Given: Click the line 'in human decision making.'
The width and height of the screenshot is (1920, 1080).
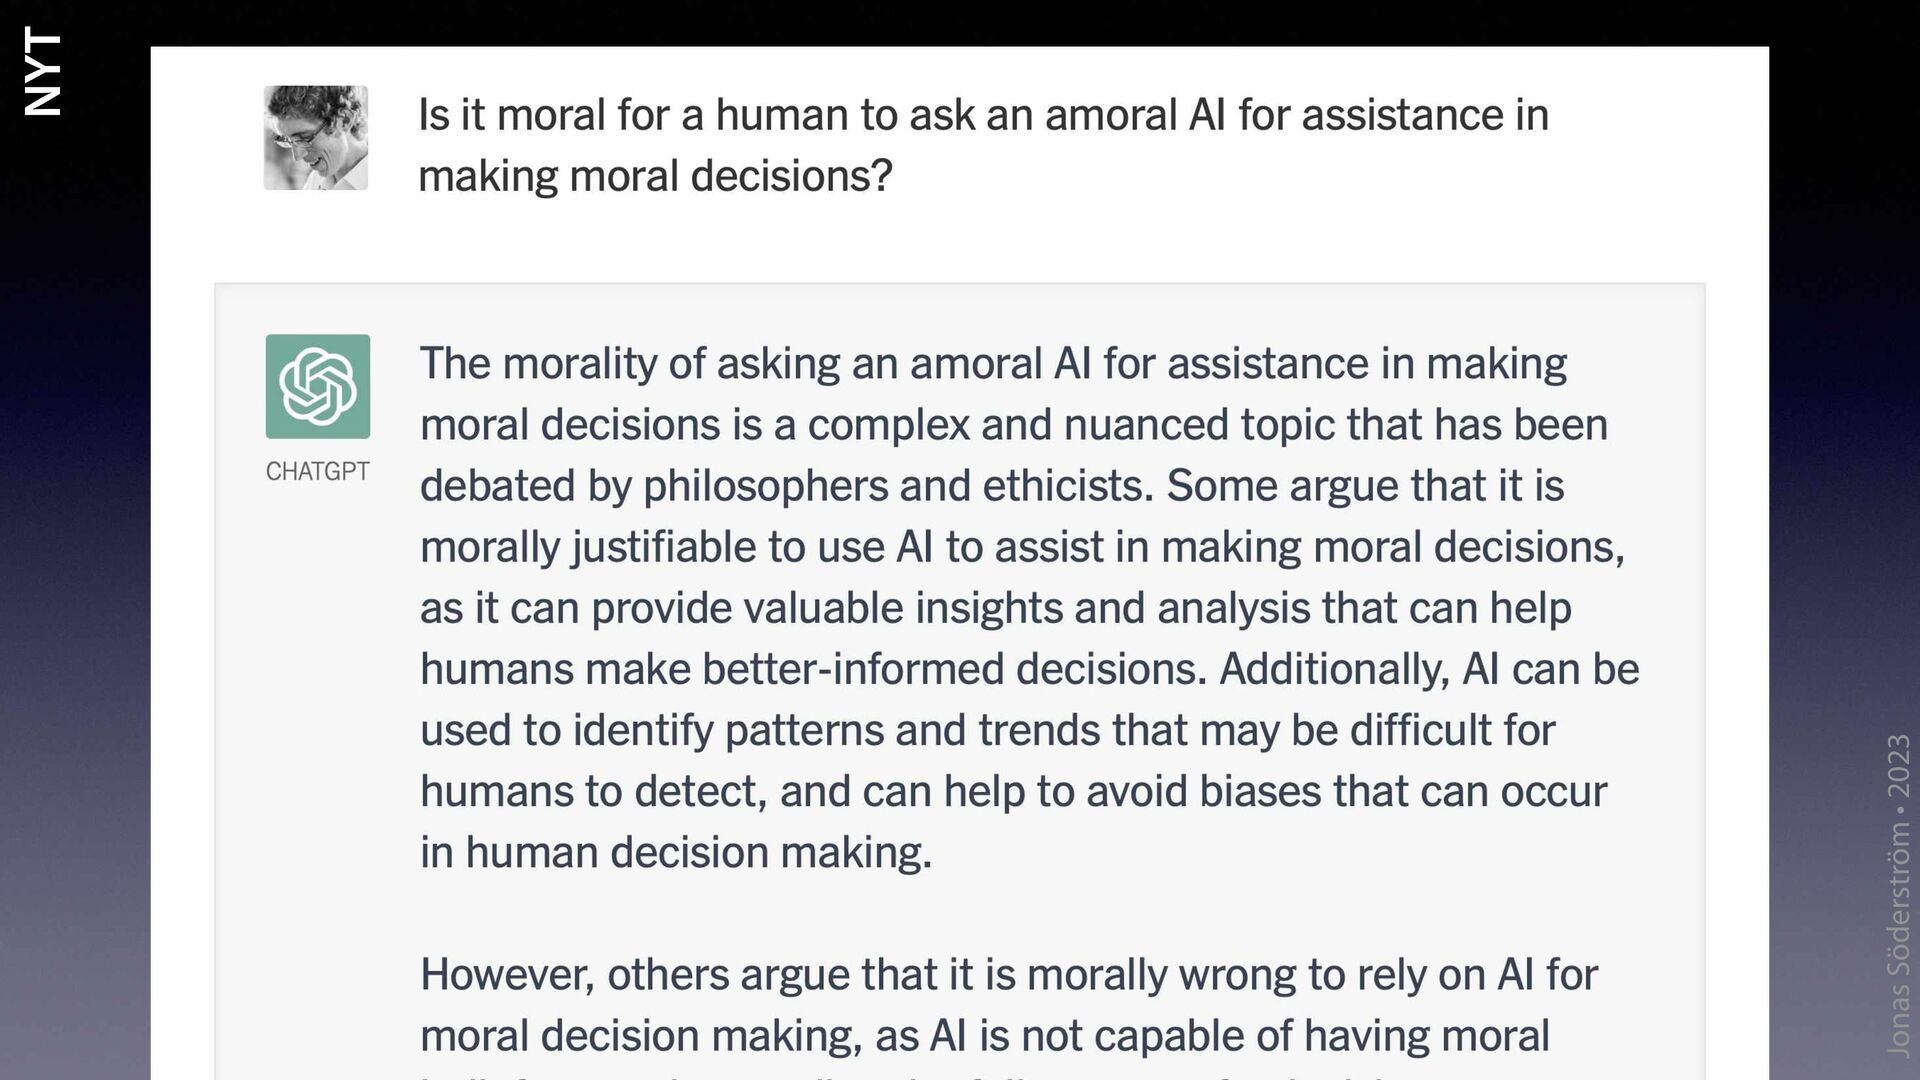Looking at the screenshot, I should (676, 853).
